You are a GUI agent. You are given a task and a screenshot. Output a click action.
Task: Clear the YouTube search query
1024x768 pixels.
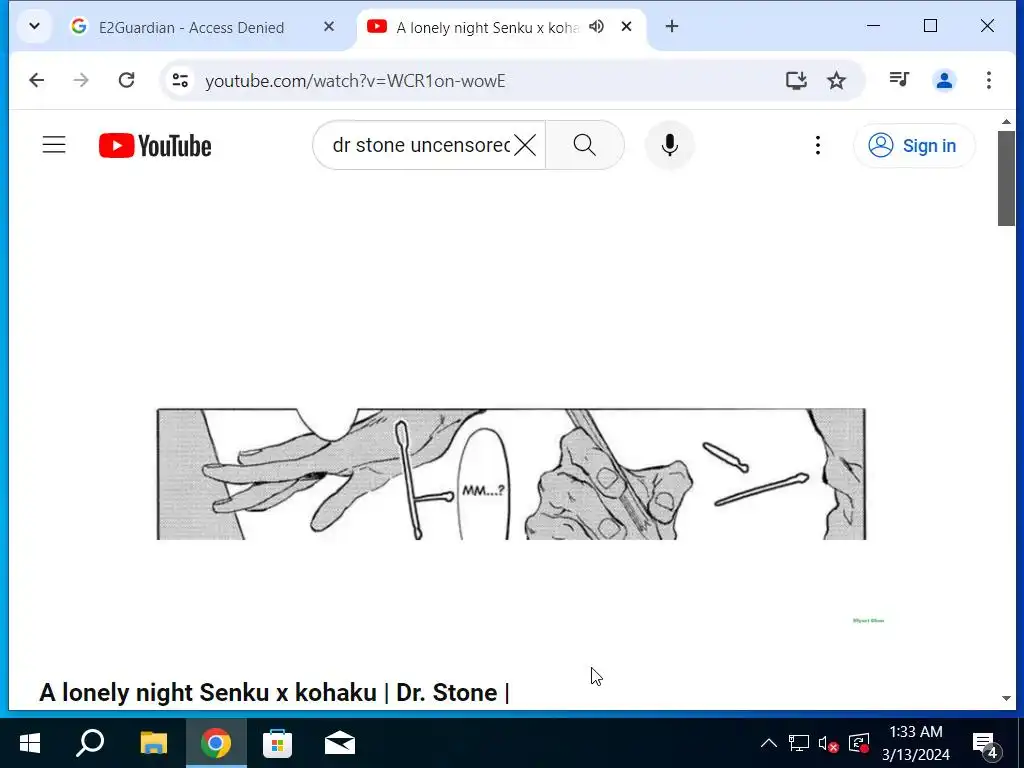click(525, 145)
